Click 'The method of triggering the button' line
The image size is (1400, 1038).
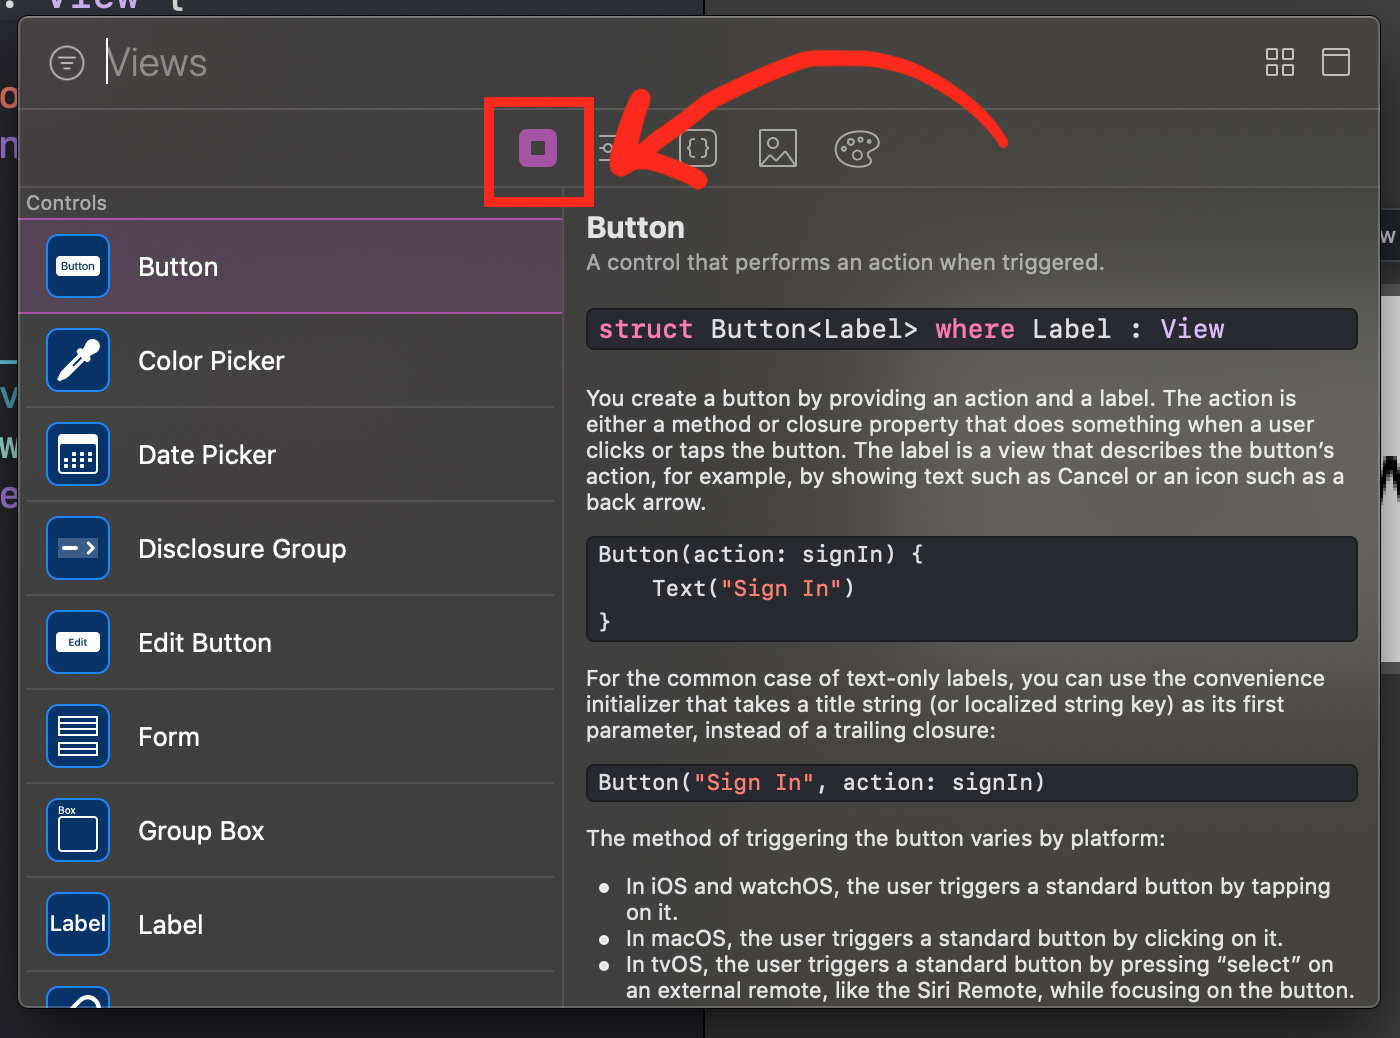pos(875,838)
